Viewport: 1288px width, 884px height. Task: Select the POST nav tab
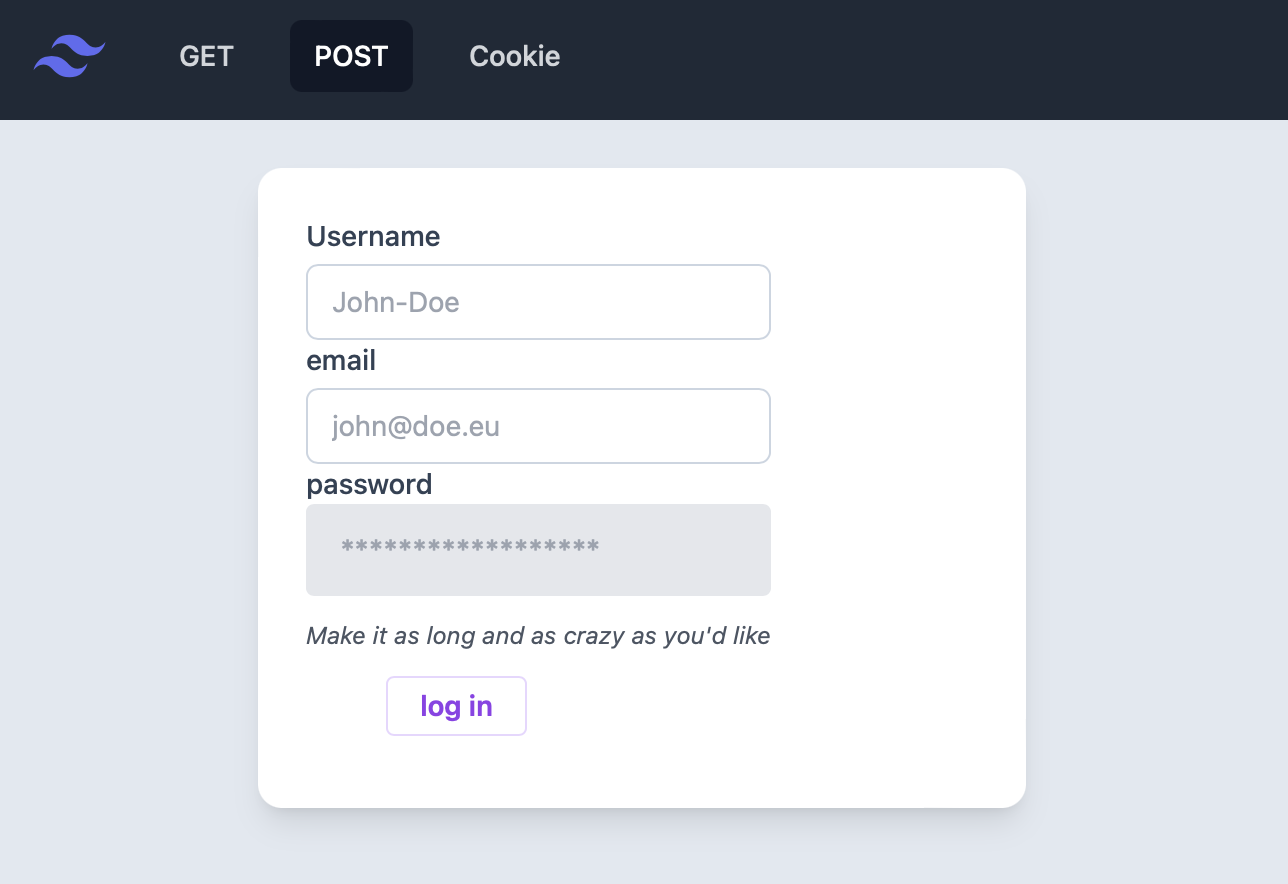(x=351, y=56)
